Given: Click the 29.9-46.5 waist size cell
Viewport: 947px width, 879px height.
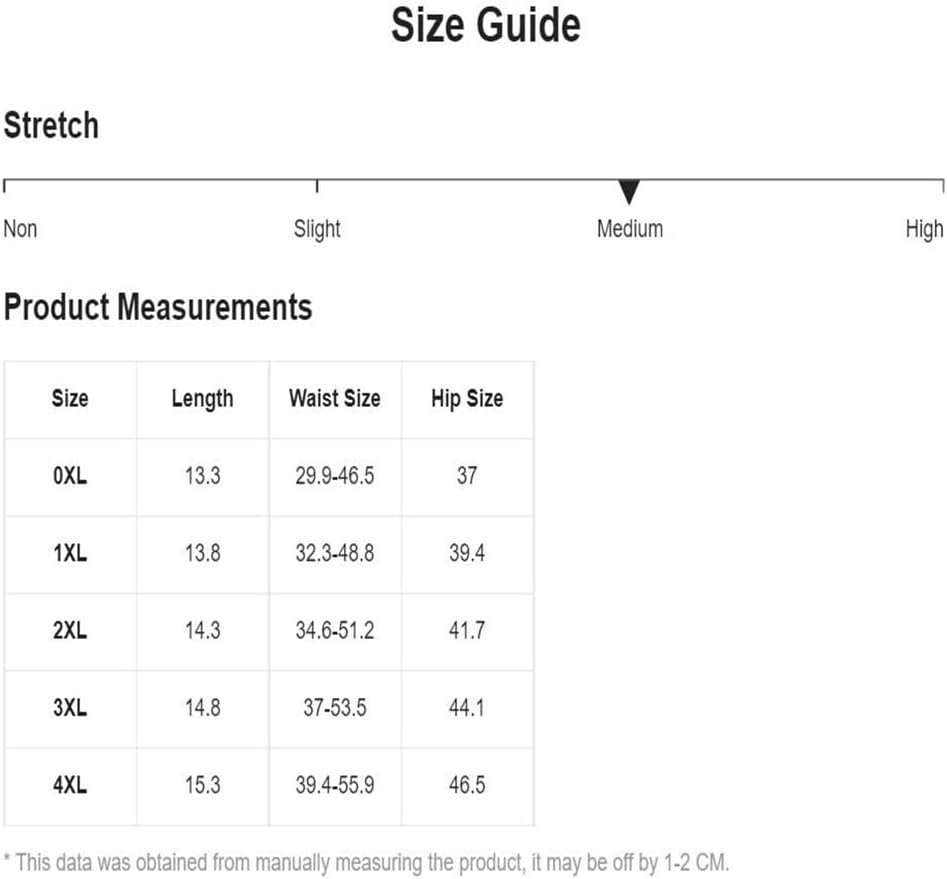Looking at the screenshot, I should (335, 476).
